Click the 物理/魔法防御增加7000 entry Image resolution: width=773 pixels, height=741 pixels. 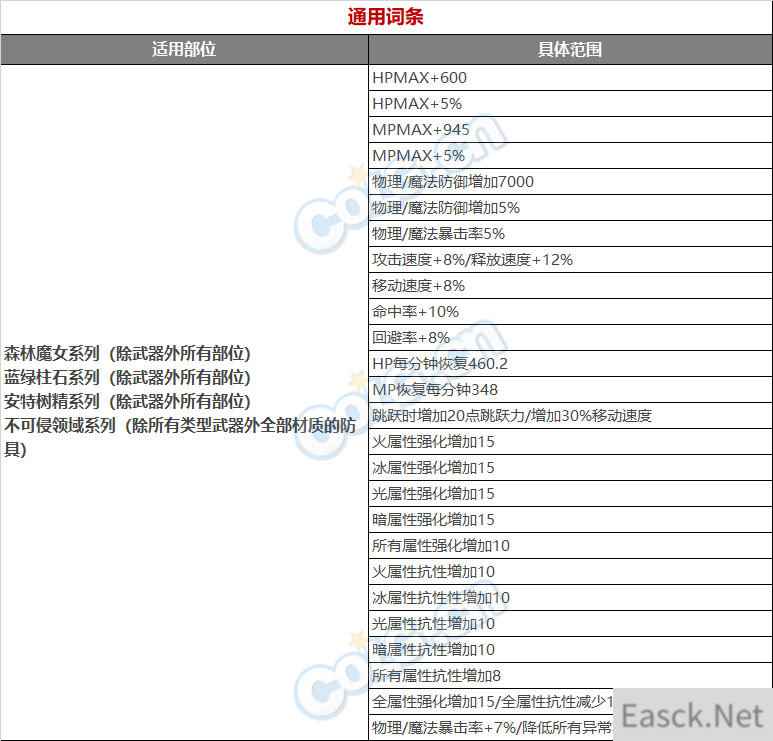pos(452,182)
